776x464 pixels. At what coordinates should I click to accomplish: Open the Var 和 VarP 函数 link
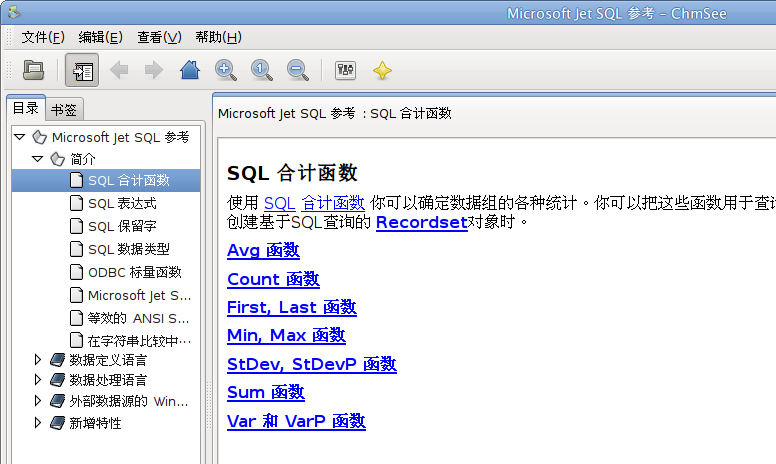click(296, 421)
